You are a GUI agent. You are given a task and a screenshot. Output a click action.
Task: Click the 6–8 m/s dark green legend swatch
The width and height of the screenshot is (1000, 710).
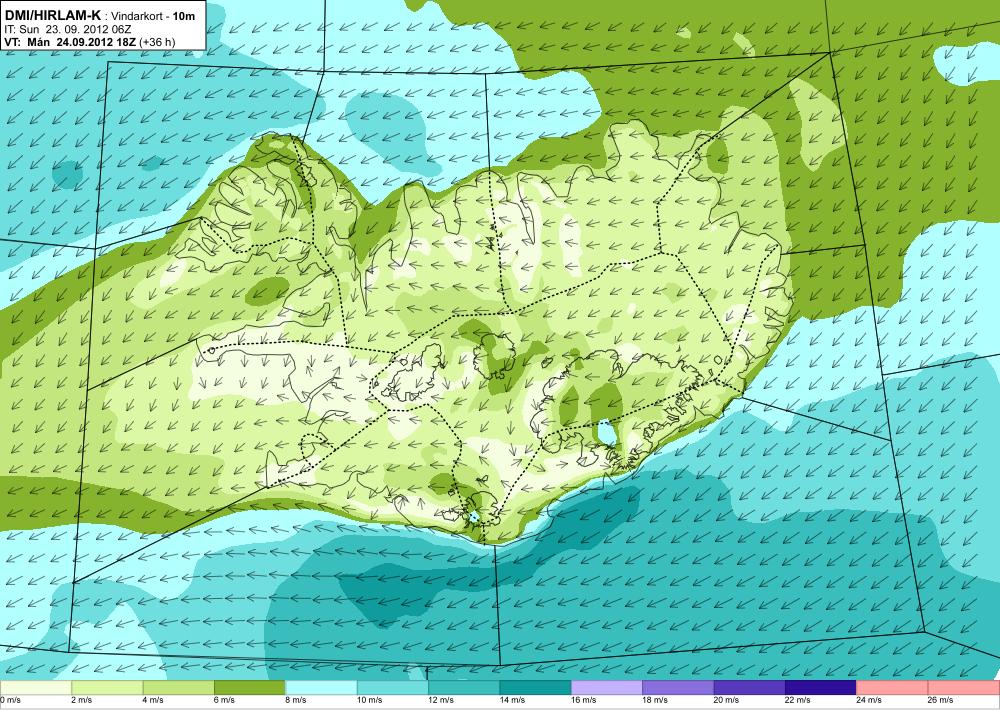(x=249, y=688)
